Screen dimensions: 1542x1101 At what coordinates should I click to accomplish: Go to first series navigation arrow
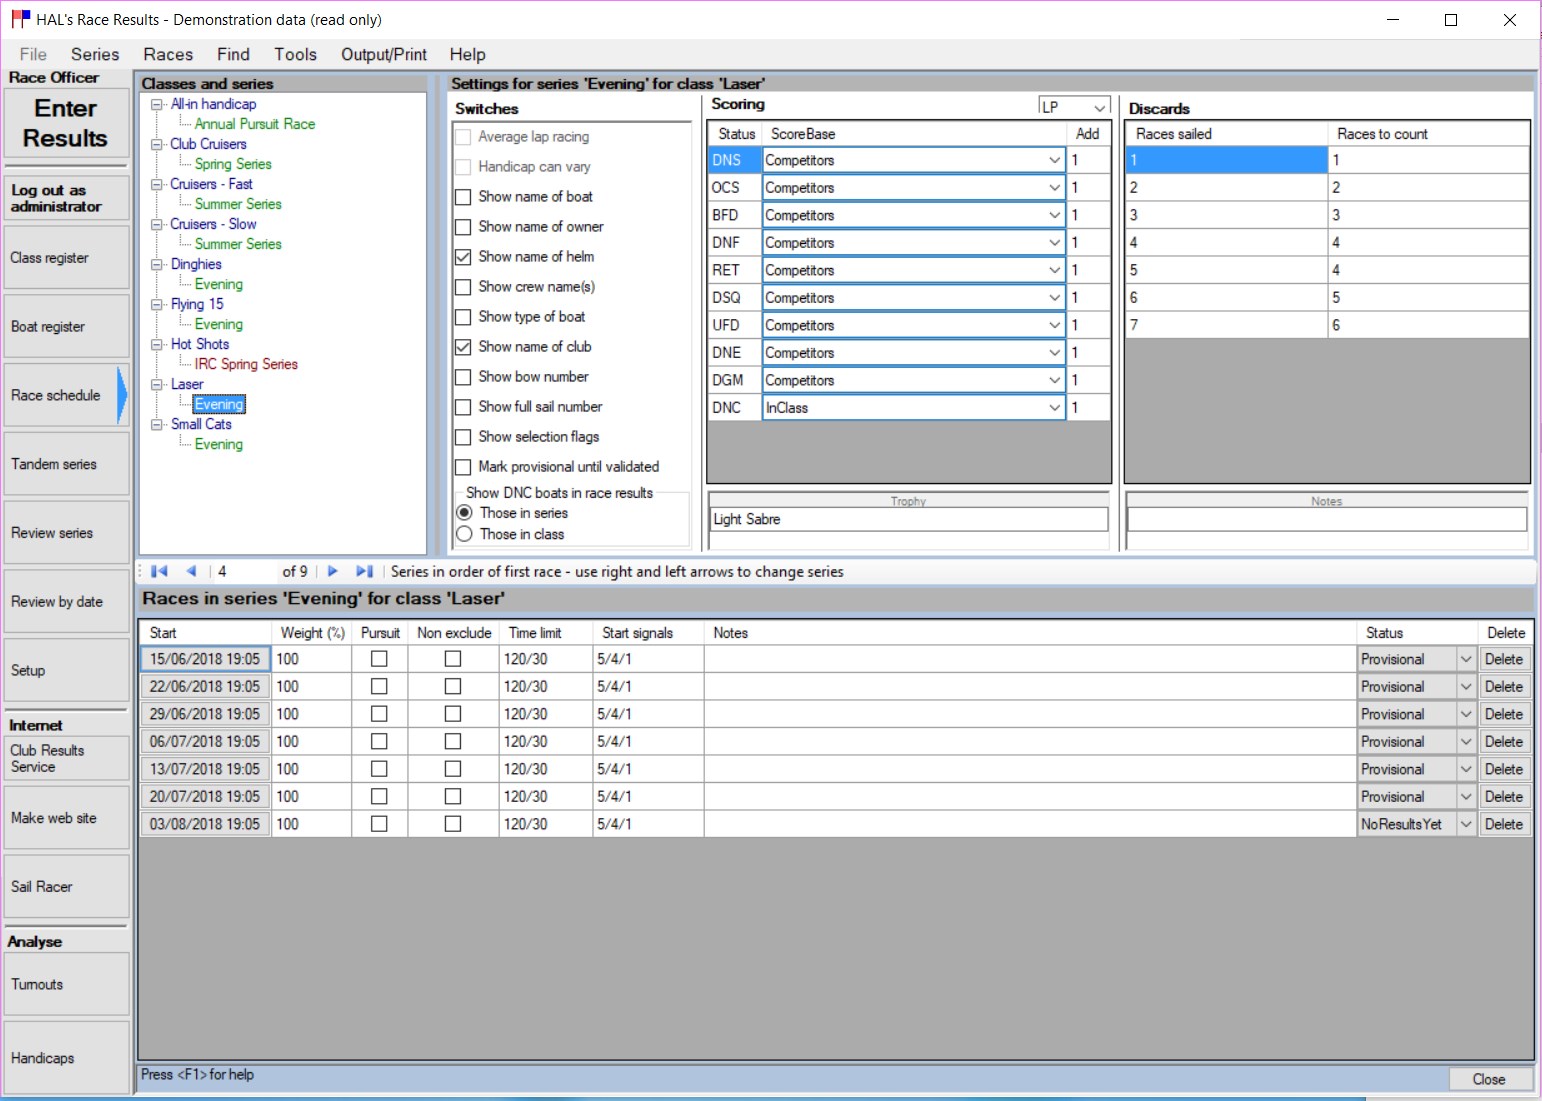[159, 571]
